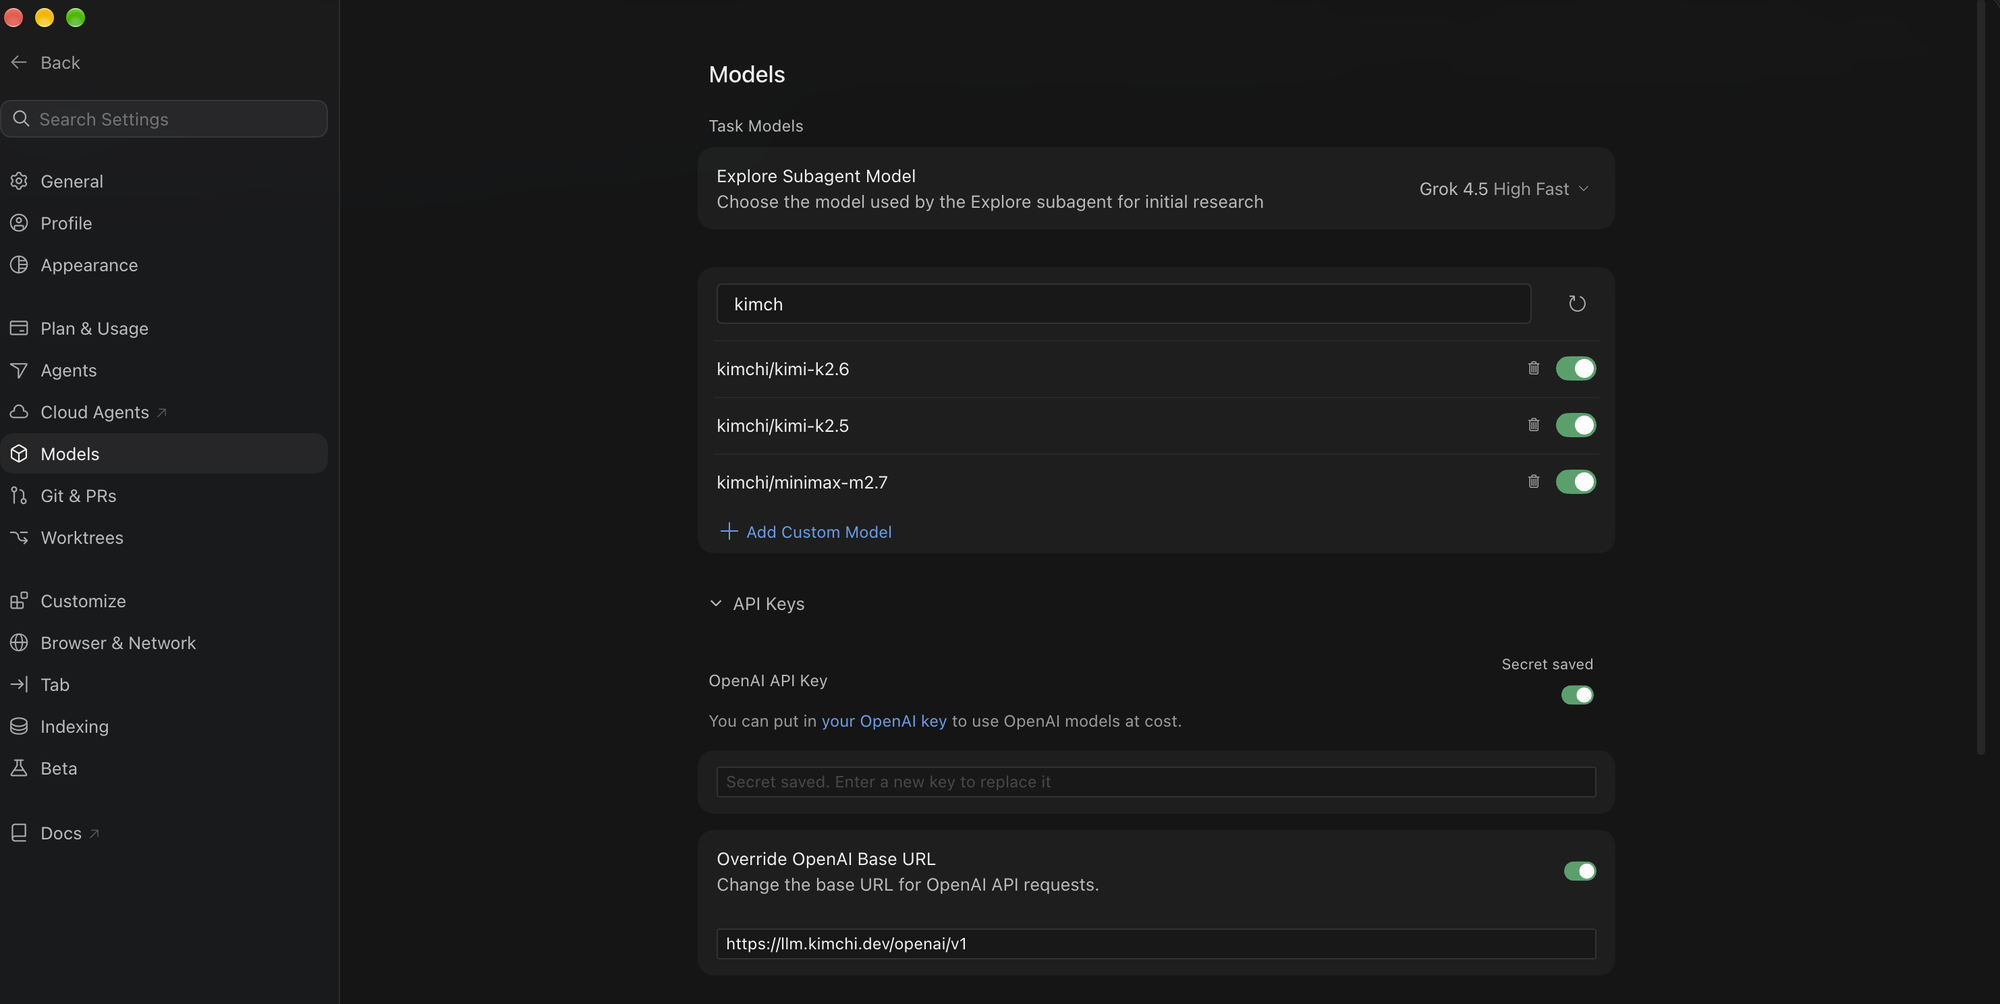The width and height of the screenshot is (2000, 1004).
Task: Select kimchi/kimi-k2.6 model name
Action: click(x=783, y=369)
